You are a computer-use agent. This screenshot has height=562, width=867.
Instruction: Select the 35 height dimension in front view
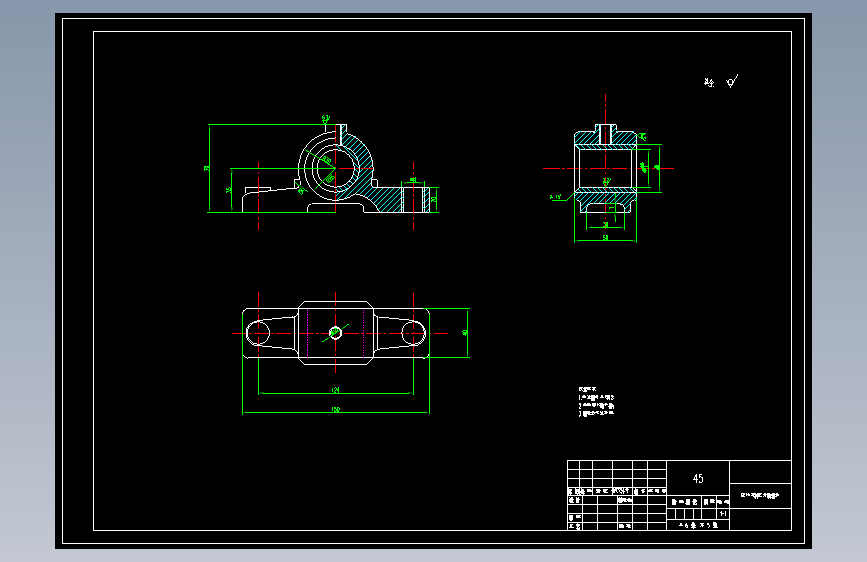229,190
